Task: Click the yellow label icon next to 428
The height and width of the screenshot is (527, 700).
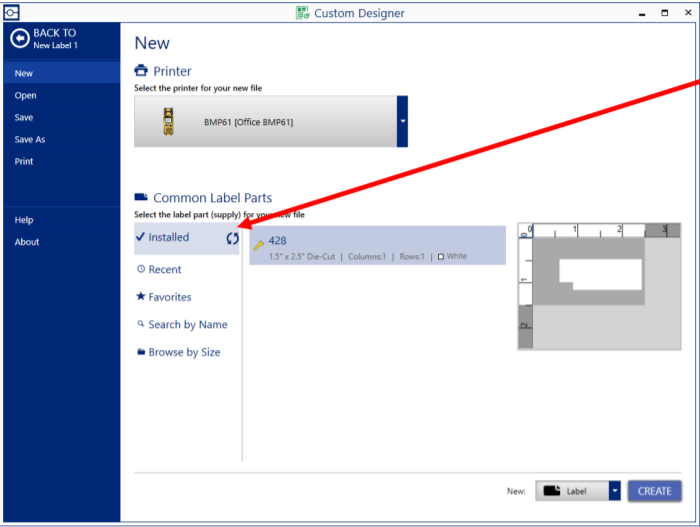Action: coord(258,244)
